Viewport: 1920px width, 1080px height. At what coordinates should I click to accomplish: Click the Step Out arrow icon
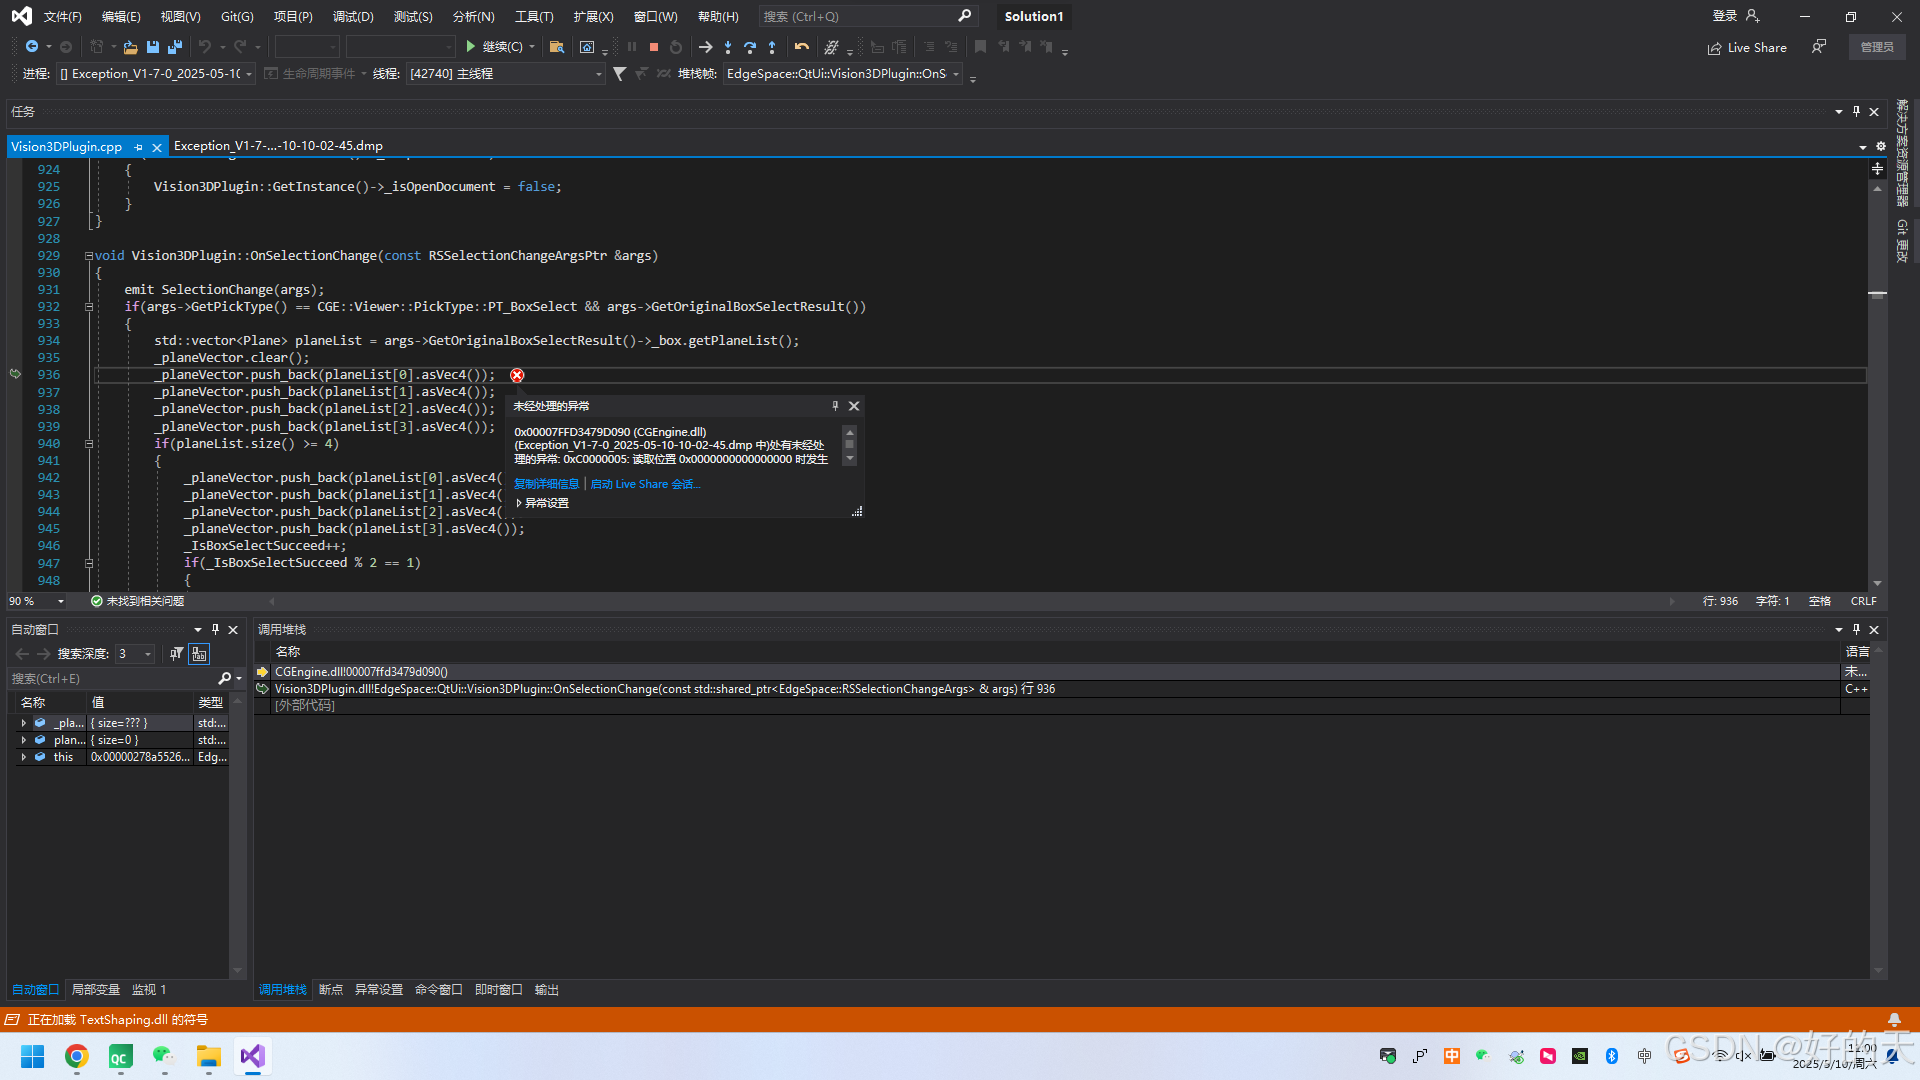[x=772, y=47]
